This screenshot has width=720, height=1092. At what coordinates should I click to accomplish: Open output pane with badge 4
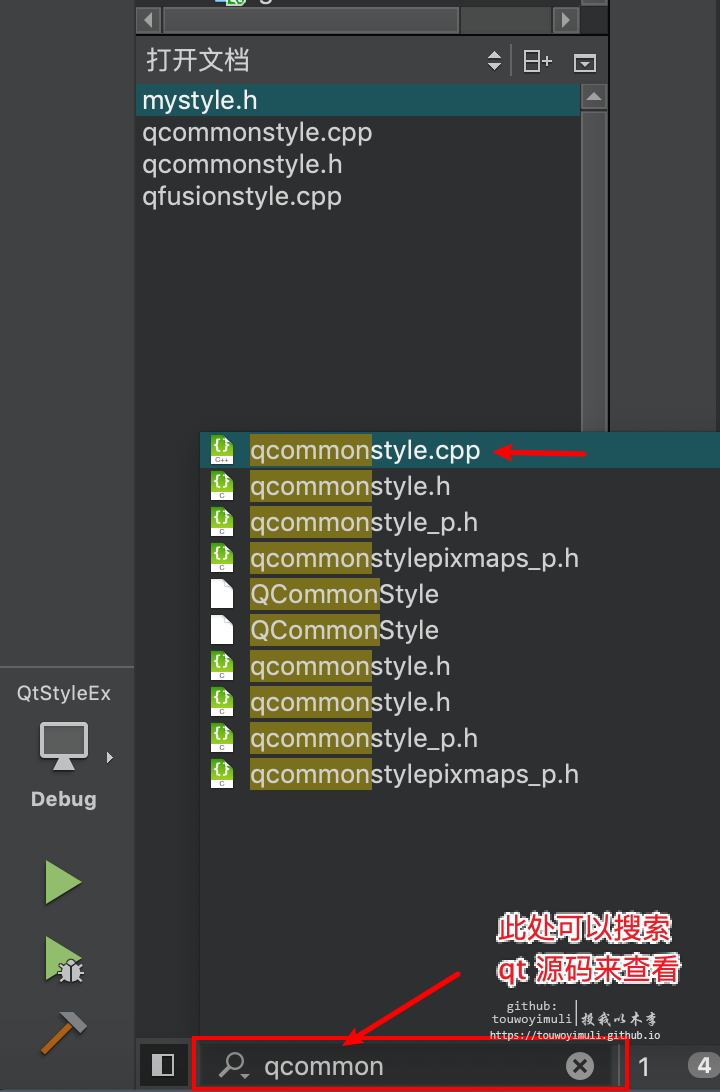pyautogui.click(x=704, y=1066)
